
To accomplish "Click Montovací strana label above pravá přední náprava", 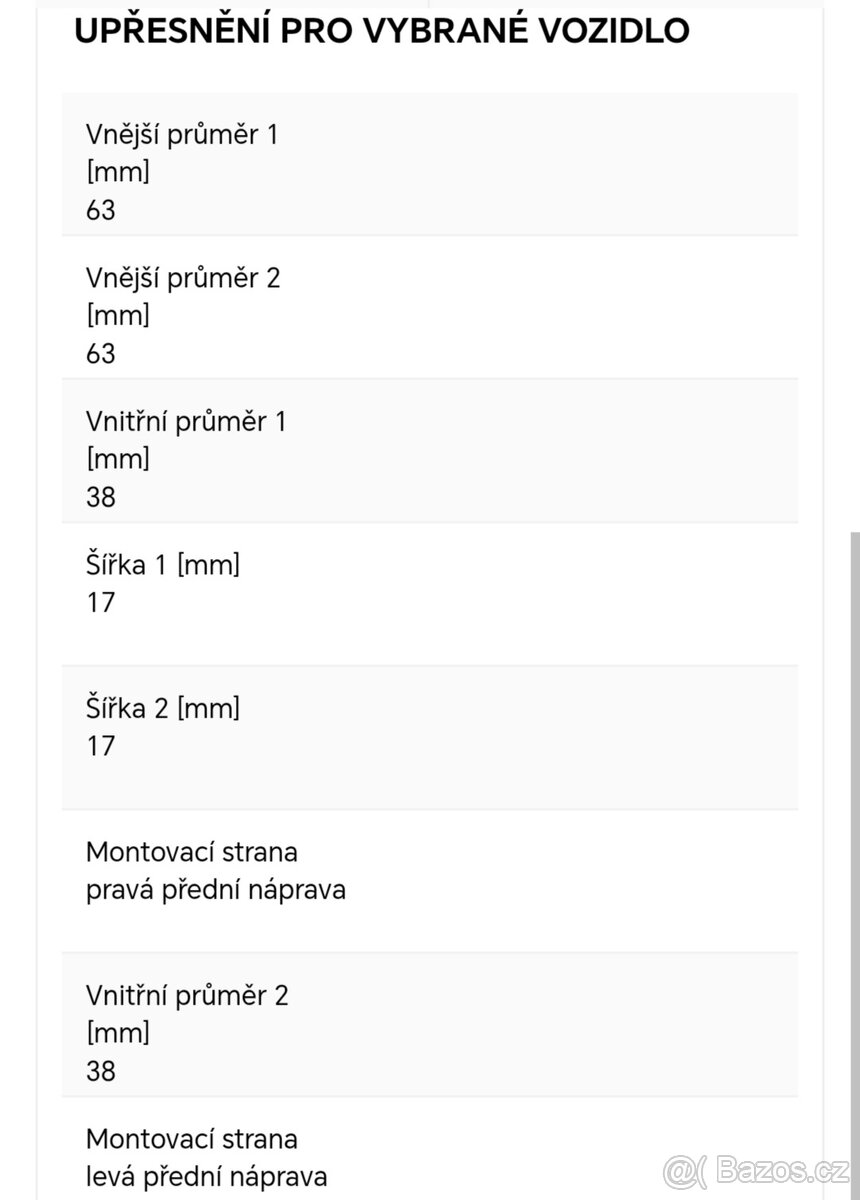I will click(x=192, y=852).
